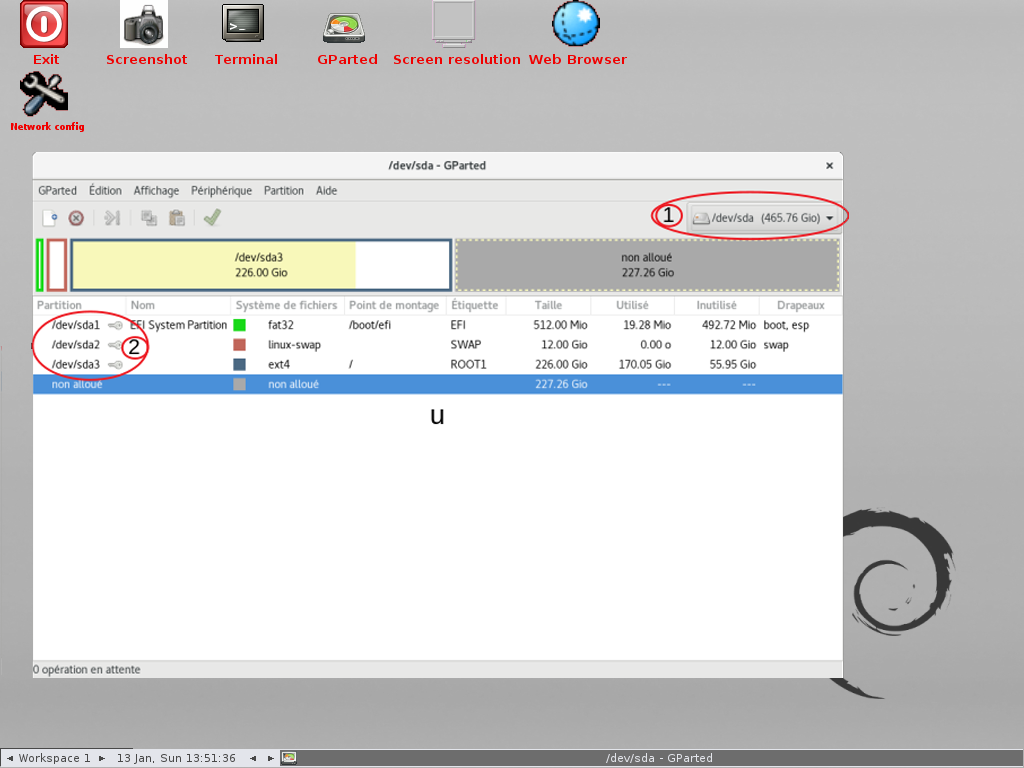Click the 492.72 Mio unused cell
Screen dimensions: 1024x768
(x=729, y=325)
